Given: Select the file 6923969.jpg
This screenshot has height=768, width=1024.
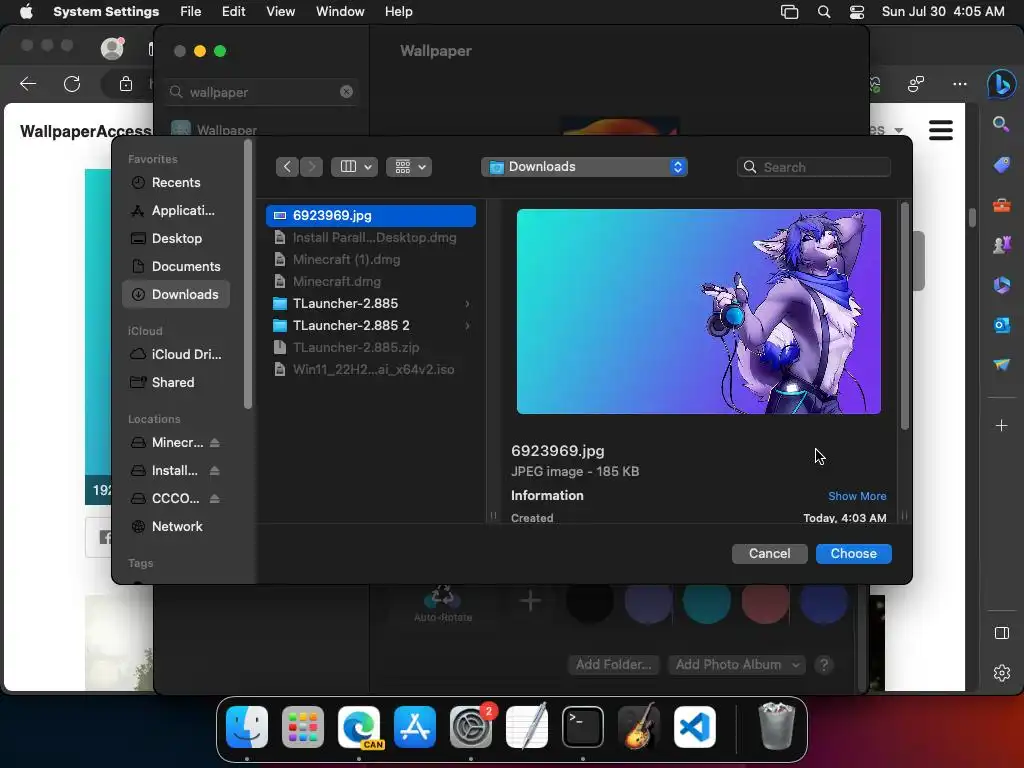Looking at the screenshot, I should click(x=371, y=216).
